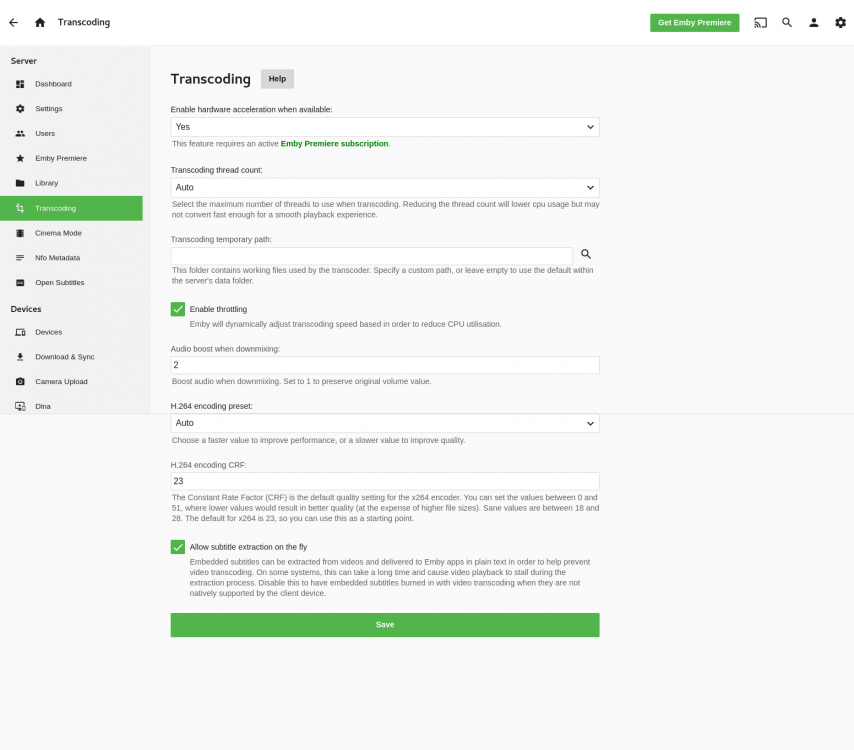Click the Get Emby Premiere button
Image resolution: width=854 pixels, height=750 pixels.
pos(694,23)
